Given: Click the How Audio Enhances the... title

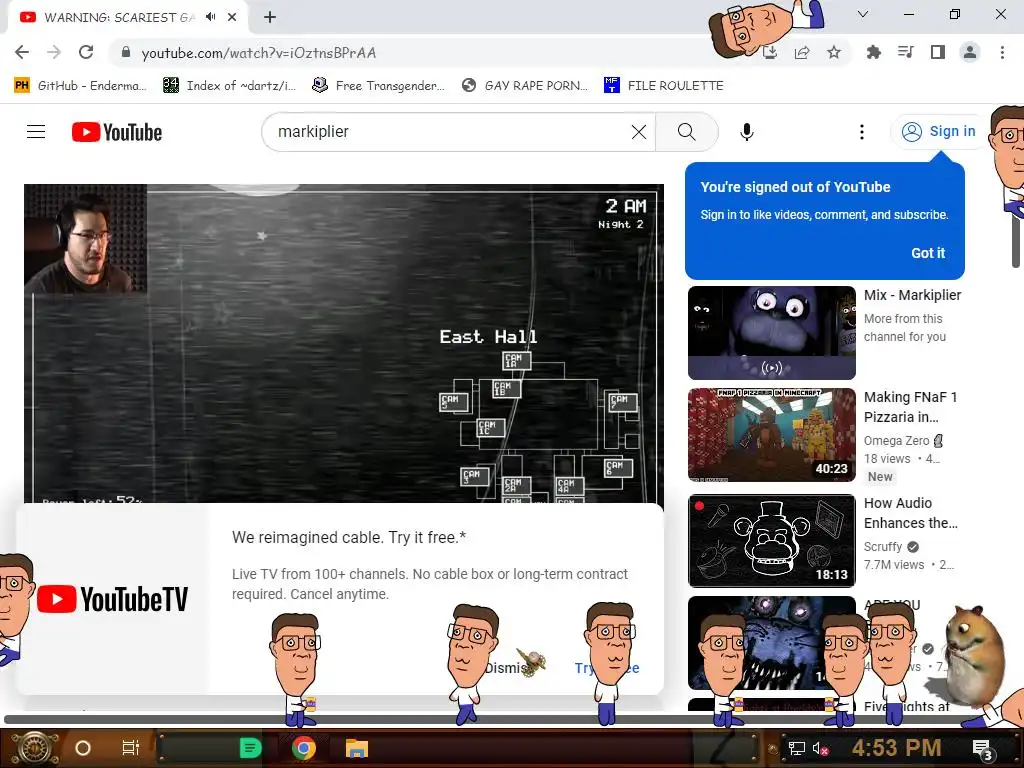Looking at the screenshot, I should click(910, 513).
